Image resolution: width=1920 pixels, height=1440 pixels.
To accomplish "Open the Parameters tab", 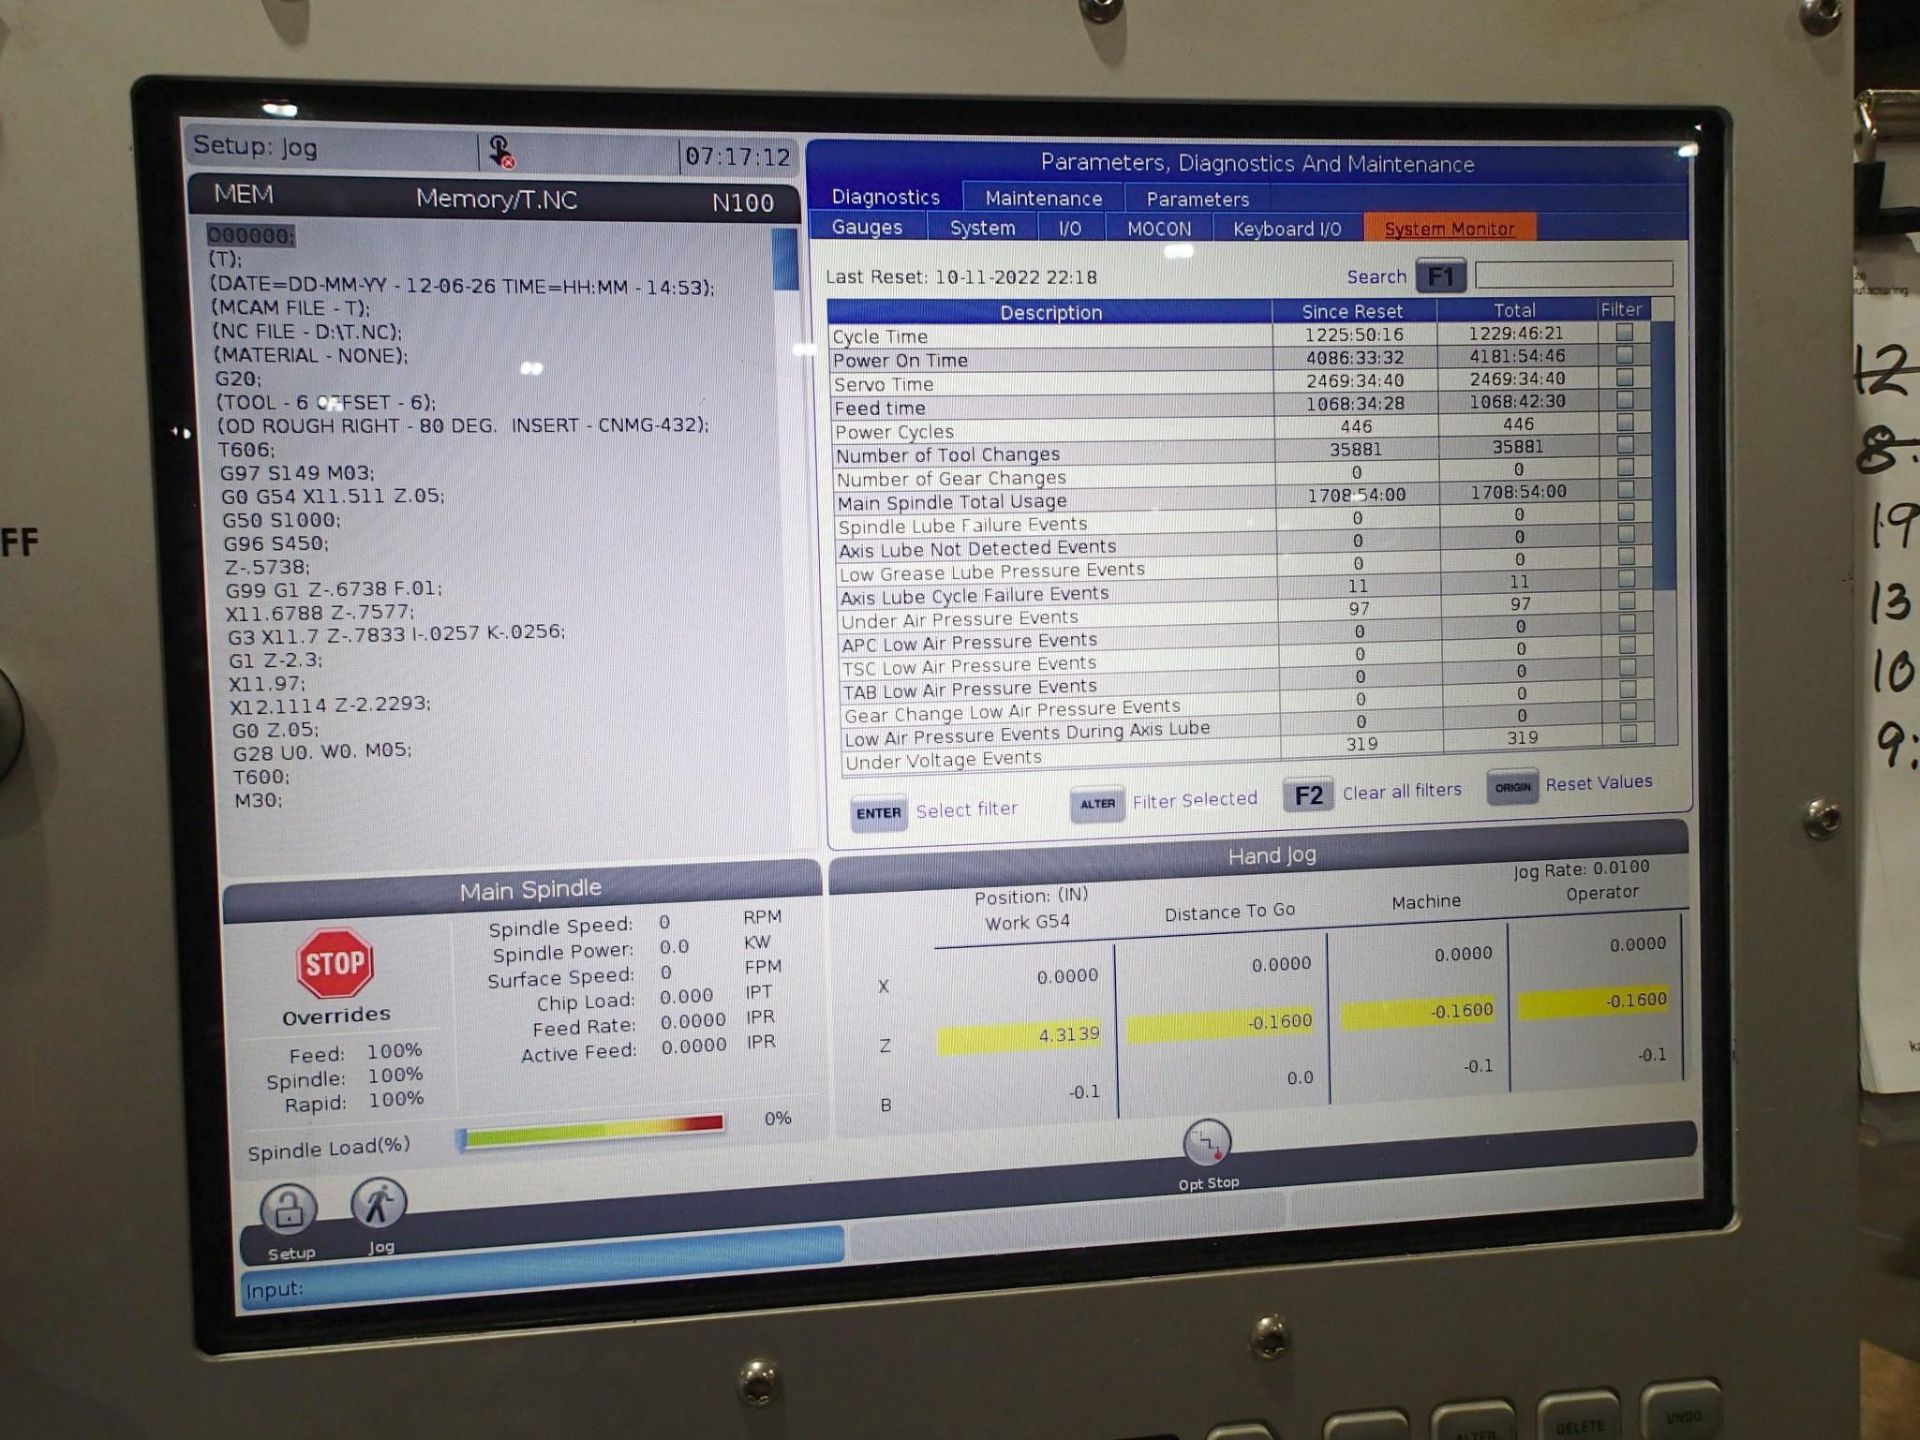I will pos(1197,199).
